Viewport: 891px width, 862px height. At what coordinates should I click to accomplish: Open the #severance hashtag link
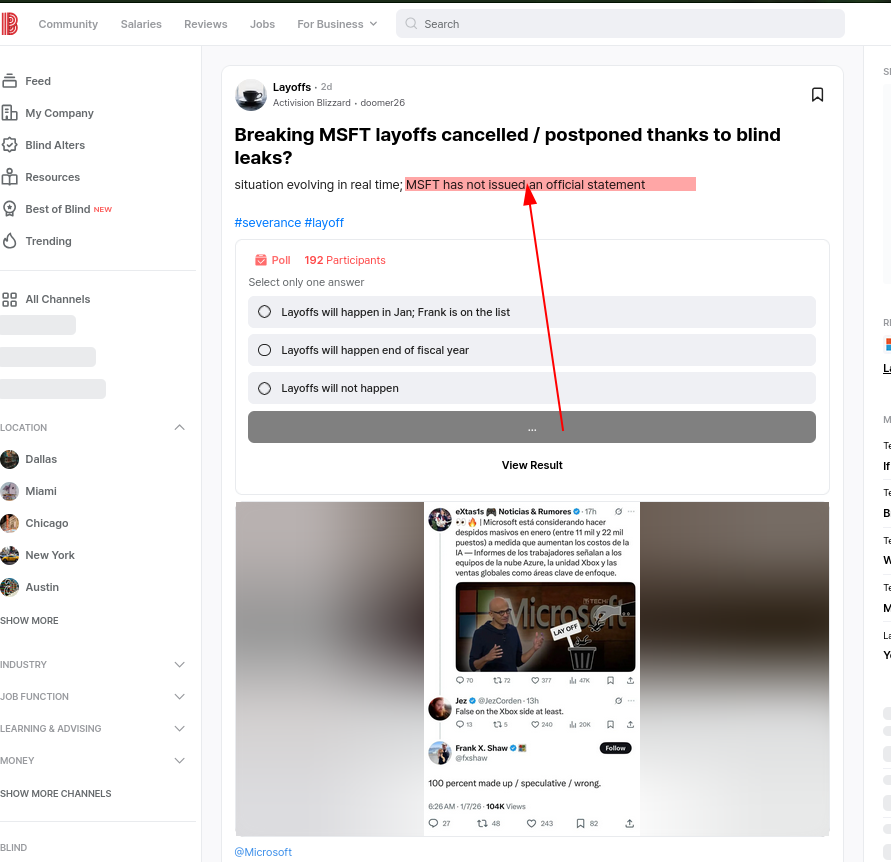coord(267,223)
